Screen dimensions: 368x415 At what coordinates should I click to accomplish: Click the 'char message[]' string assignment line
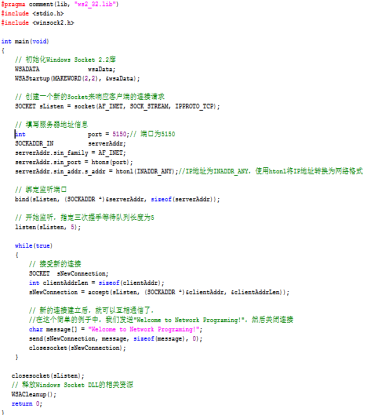point(116,329)
